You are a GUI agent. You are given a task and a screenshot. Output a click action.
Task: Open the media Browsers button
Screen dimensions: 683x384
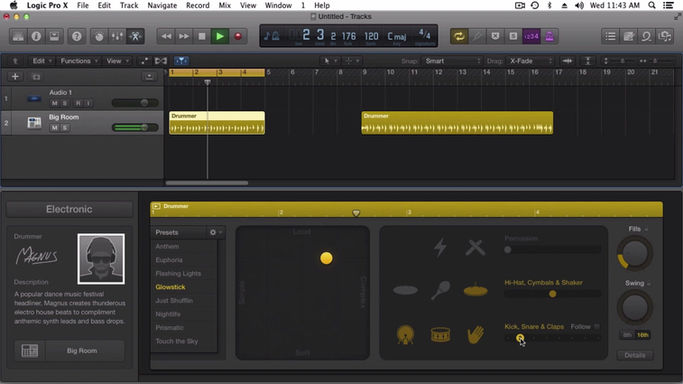(665, 36)
